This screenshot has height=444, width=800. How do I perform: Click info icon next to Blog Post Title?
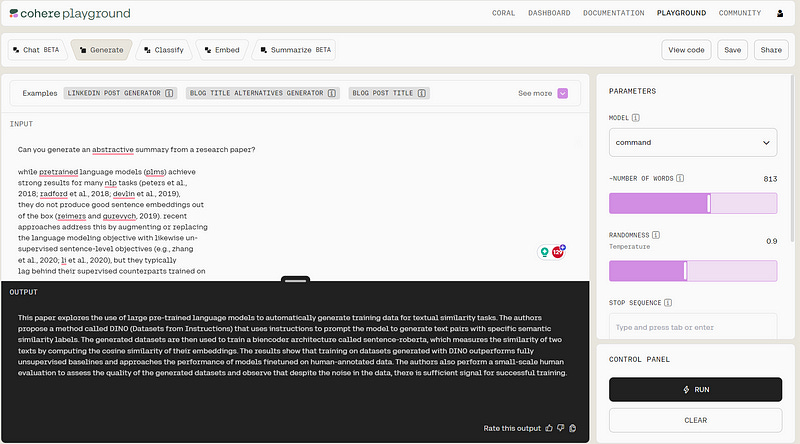tap(421, 93)
